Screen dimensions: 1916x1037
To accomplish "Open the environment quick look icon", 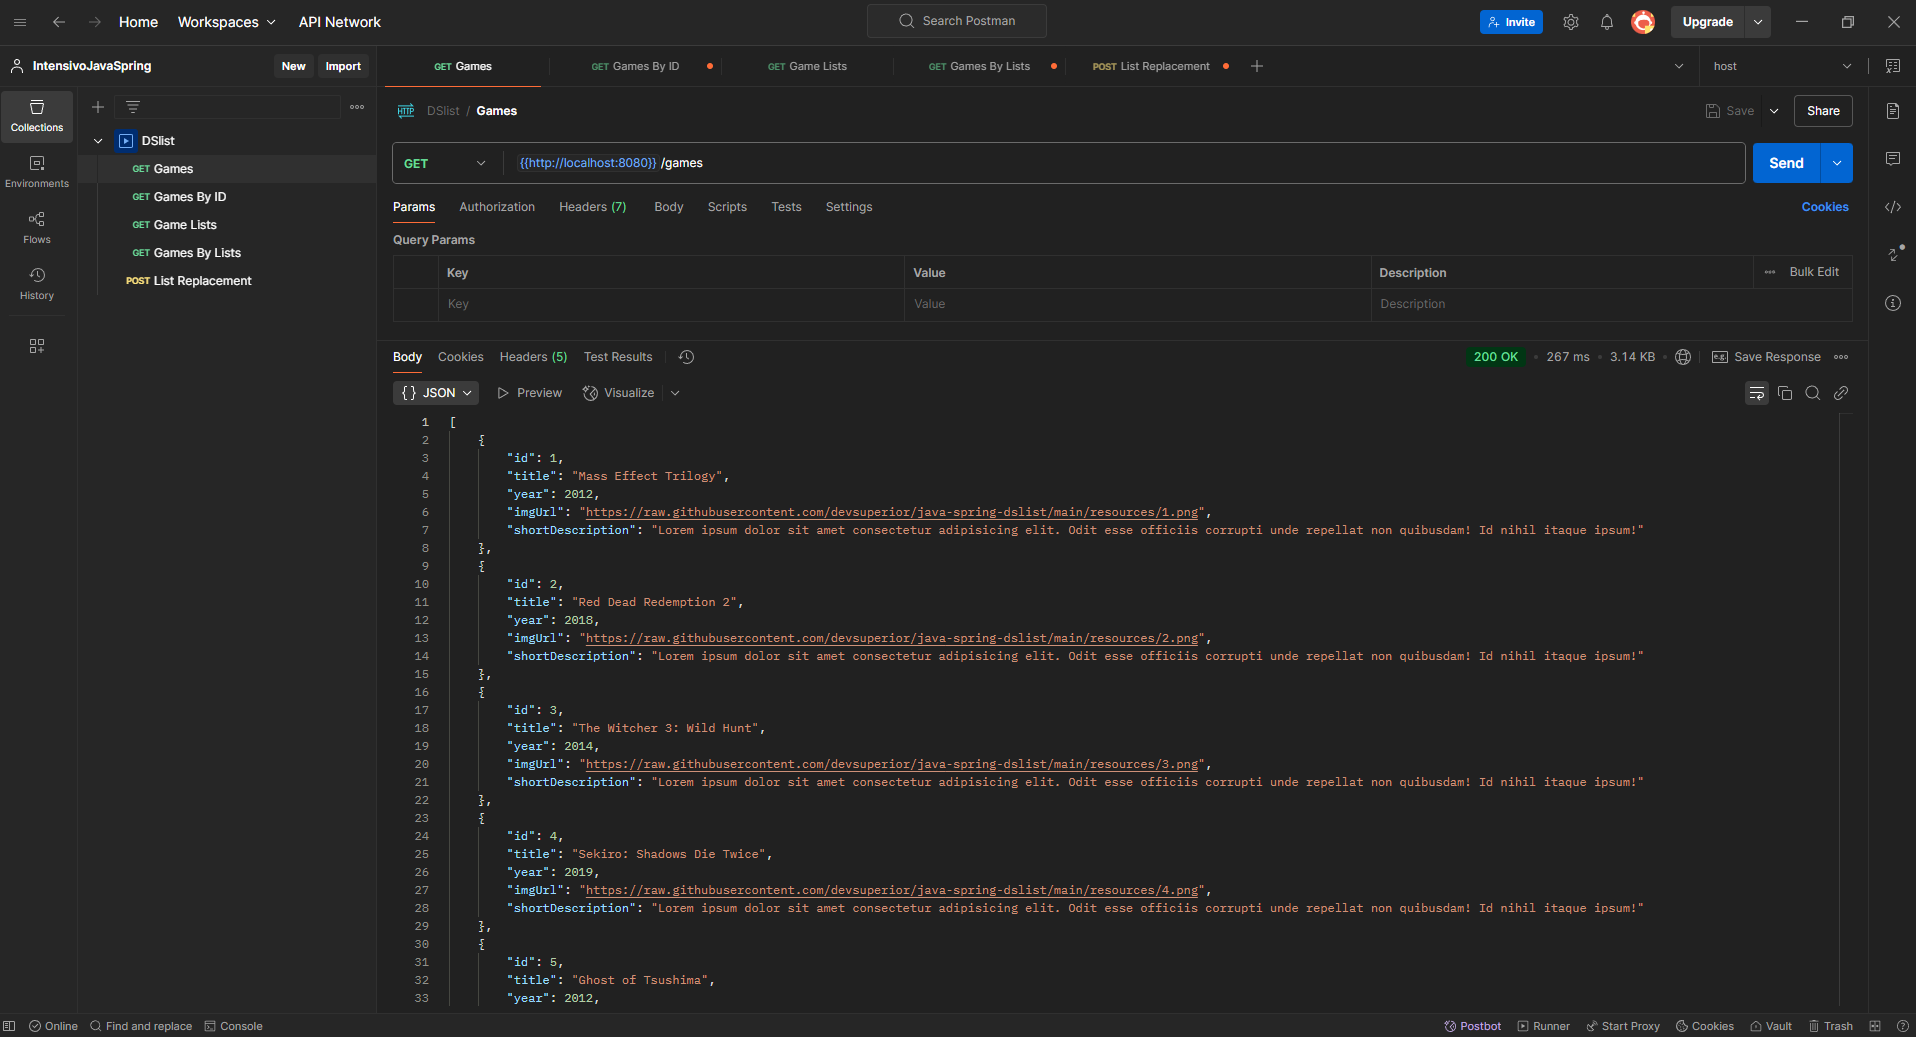I will click(x=1893, y=66).
